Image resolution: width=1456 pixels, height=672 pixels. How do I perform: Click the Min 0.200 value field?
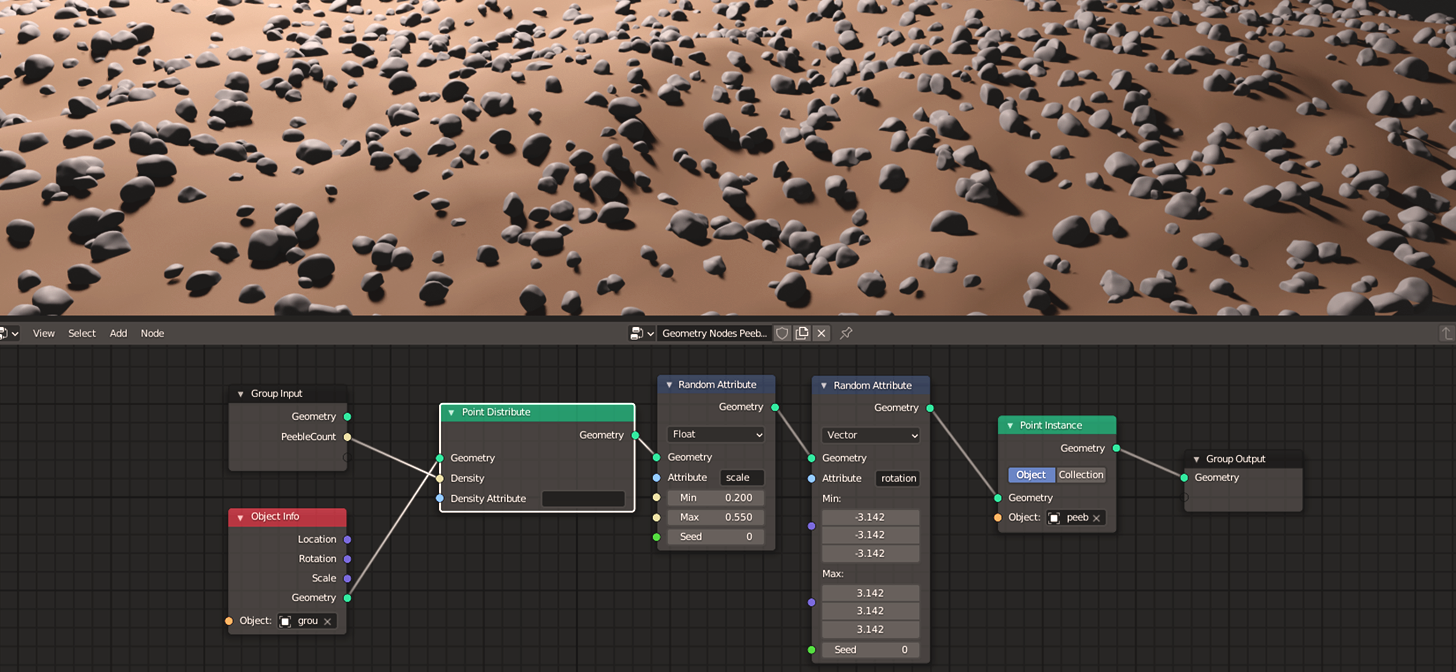716,497
